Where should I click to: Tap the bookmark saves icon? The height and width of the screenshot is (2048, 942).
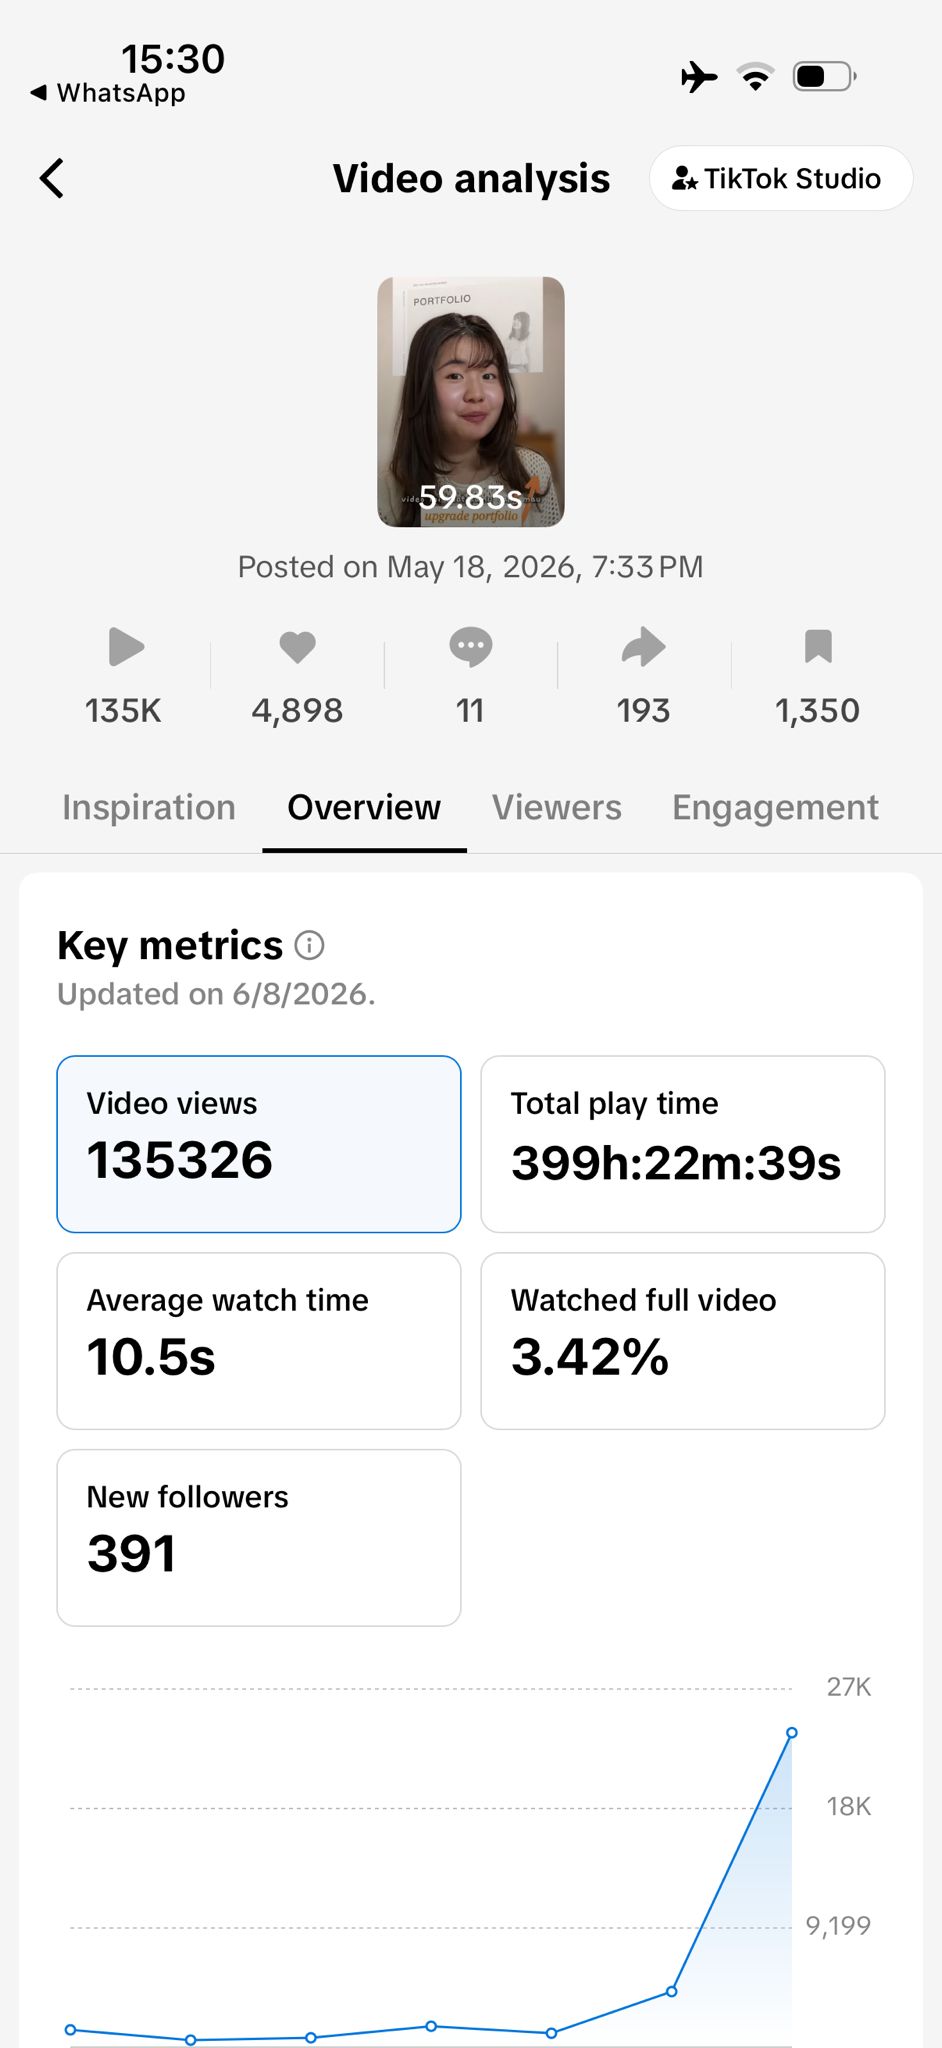[818, 646]
